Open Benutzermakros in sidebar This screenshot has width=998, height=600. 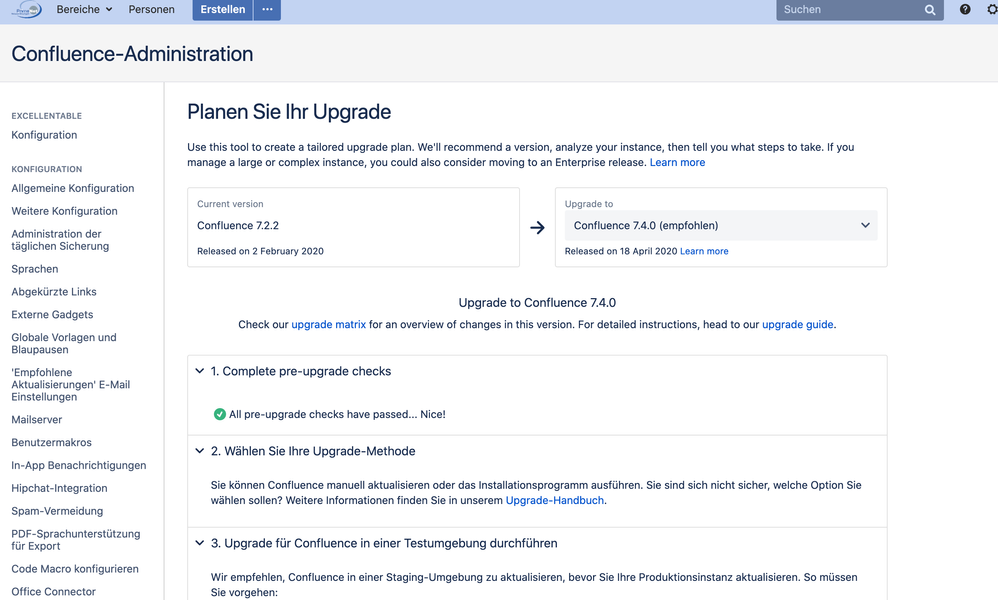[x=51, y=443]
